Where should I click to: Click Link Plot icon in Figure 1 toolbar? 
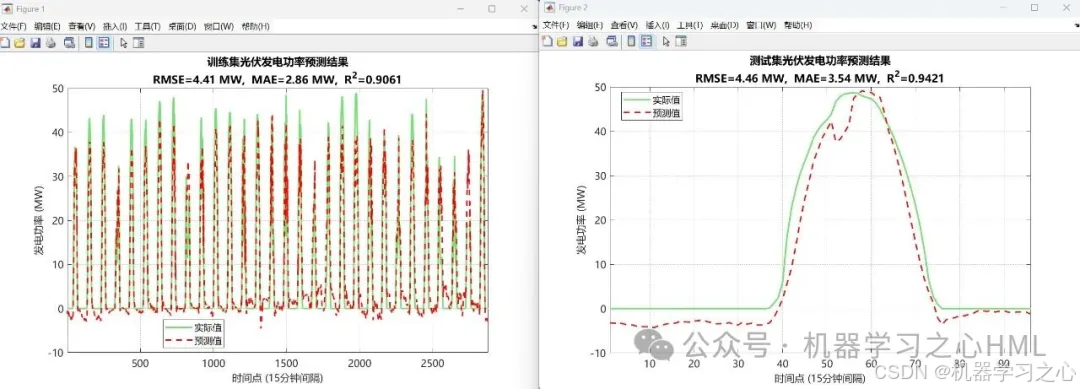tap(69, 43)
